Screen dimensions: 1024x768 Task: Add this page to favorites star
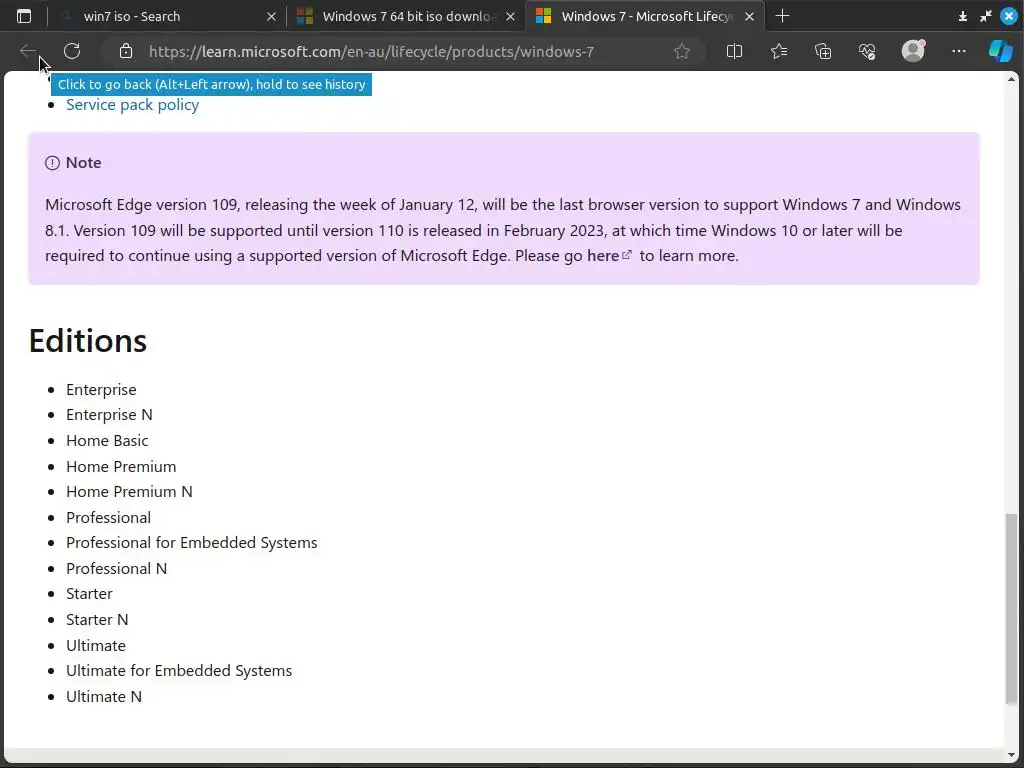(x=682, y=51)
